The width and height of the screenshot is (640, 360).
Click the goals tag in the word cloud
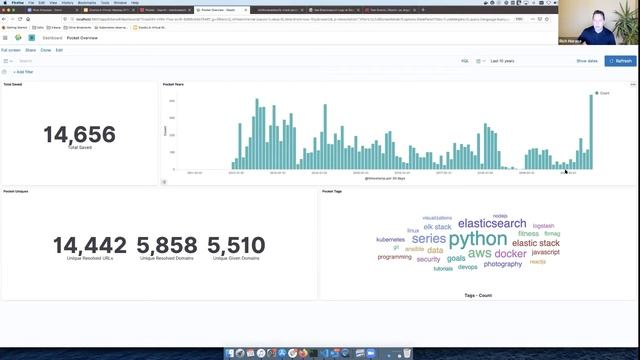[x=456, y=258]
